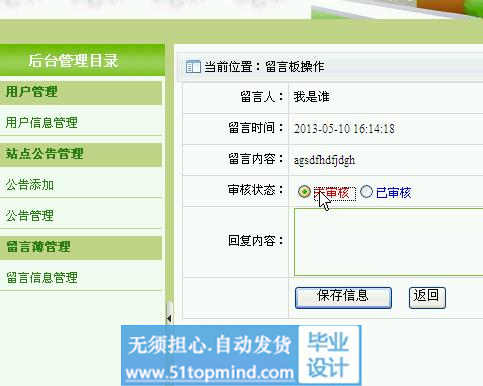The image size is (483, 386).
Task: Open the www.51topmind.com banner link
Action: click(x=210, y=373)
